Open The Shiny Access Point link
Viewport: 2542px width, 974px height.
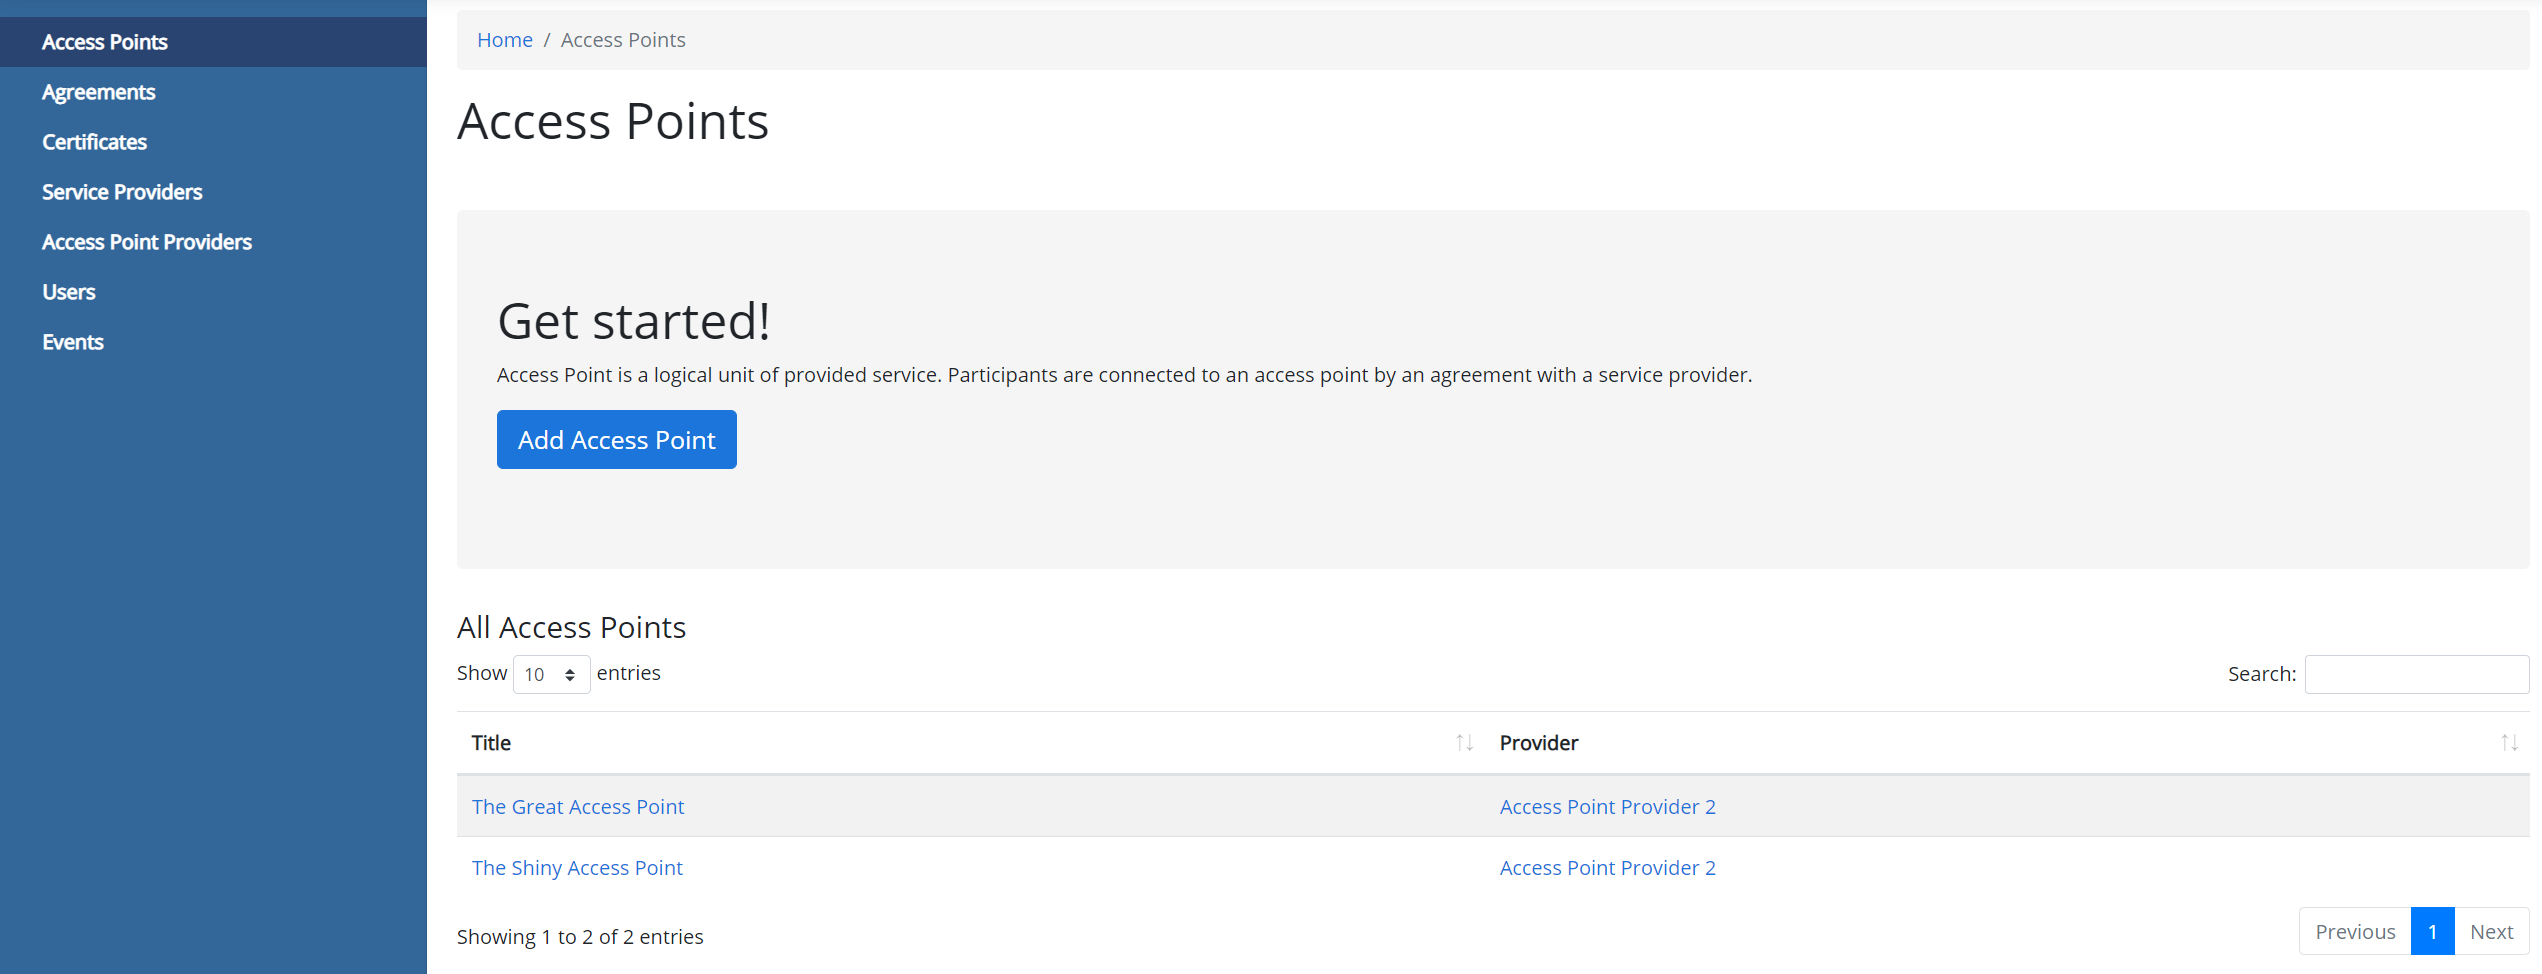pos(577,868)
